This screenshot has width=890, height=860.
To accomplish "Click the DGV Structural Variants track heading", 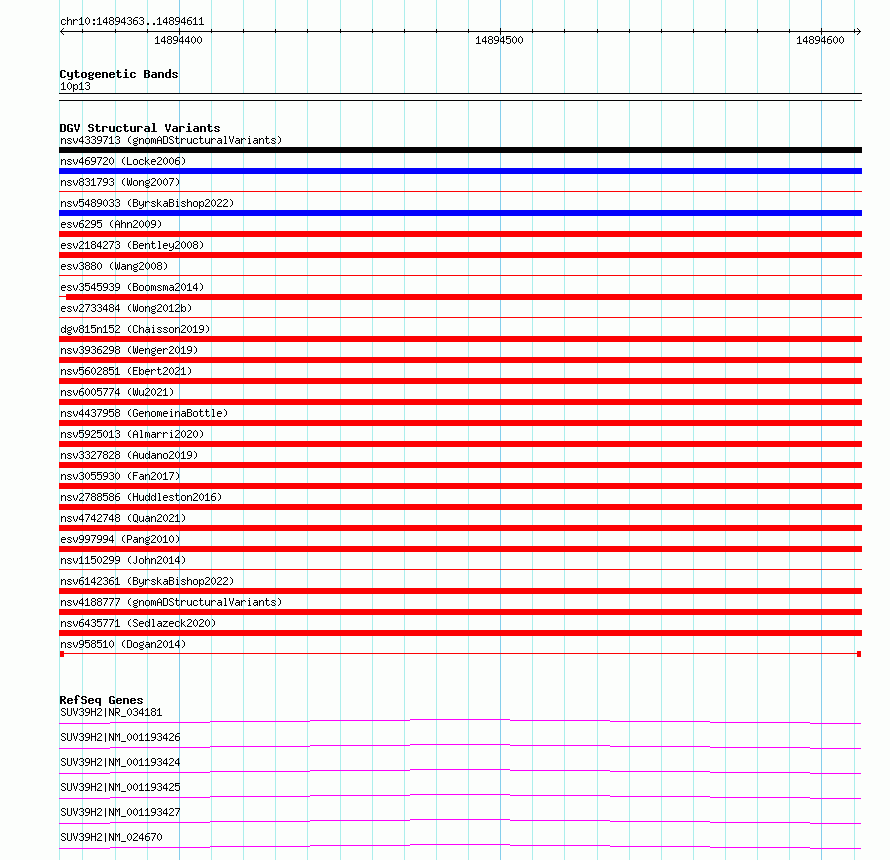I will click(140, 128).
